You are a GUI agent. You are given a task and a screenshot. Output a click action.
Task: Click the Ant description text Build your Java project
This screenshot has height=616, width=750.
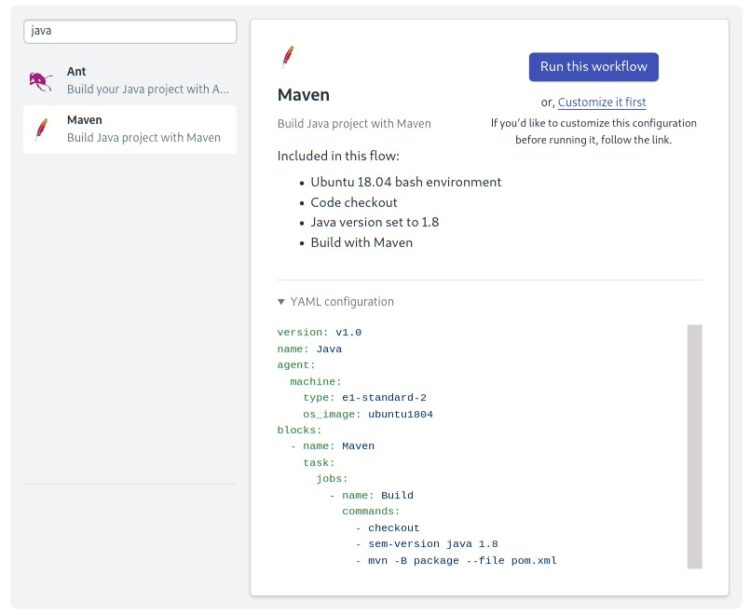pos(148,89)
